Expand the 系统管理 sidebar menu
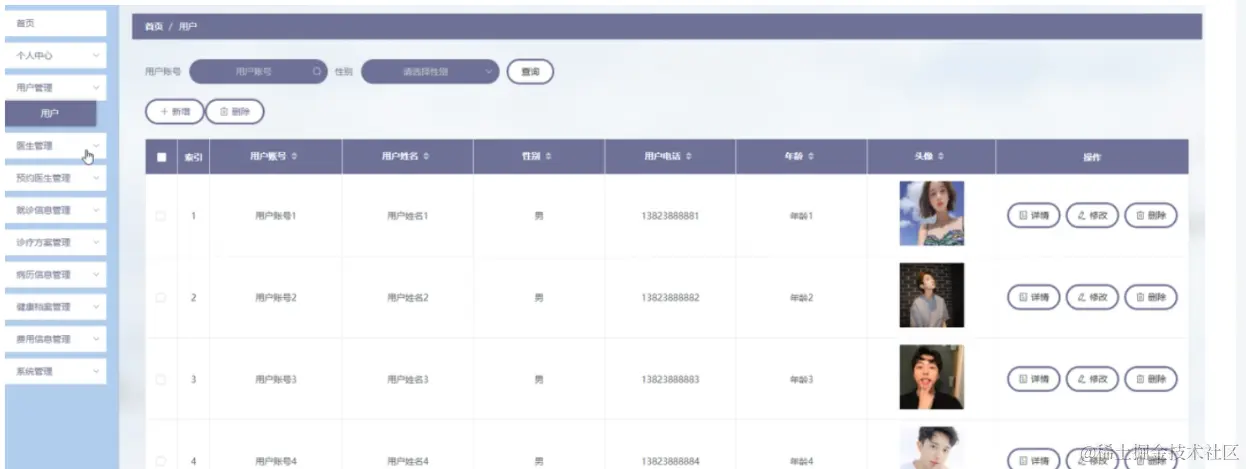This screenshot has width=1246, height=469. coord(56,371)
